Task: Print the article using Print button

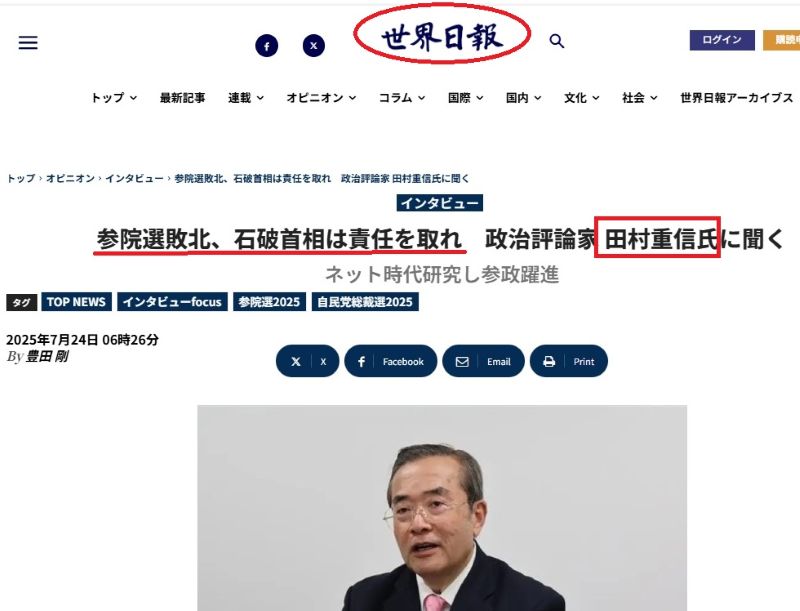Action: click(x=569, y=361)
